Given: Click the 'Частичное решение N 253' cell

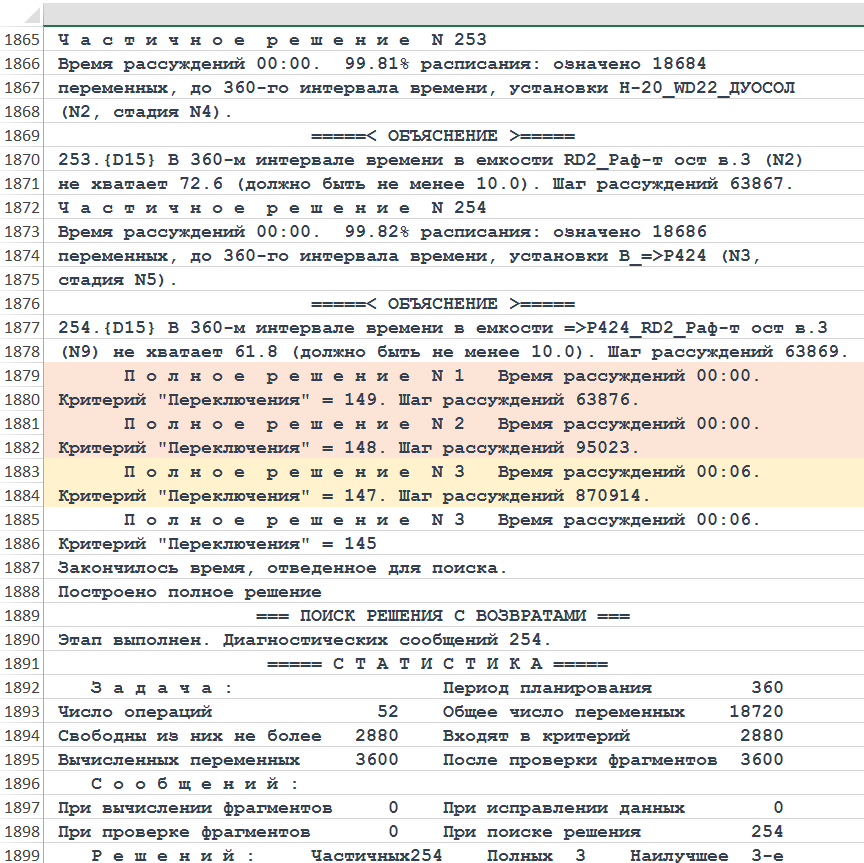Looking at the screenshot, I should (272, 40).
